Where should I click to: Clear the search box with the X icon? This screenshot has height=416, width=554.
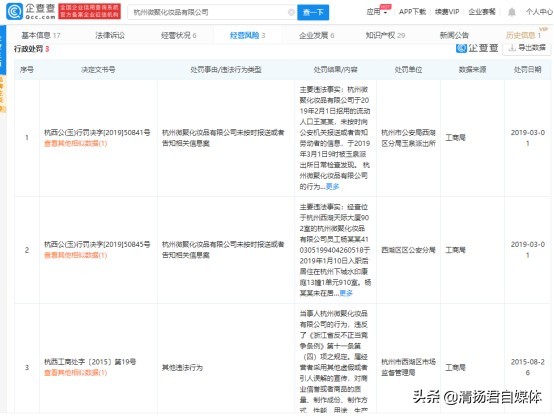pos(291,12)
